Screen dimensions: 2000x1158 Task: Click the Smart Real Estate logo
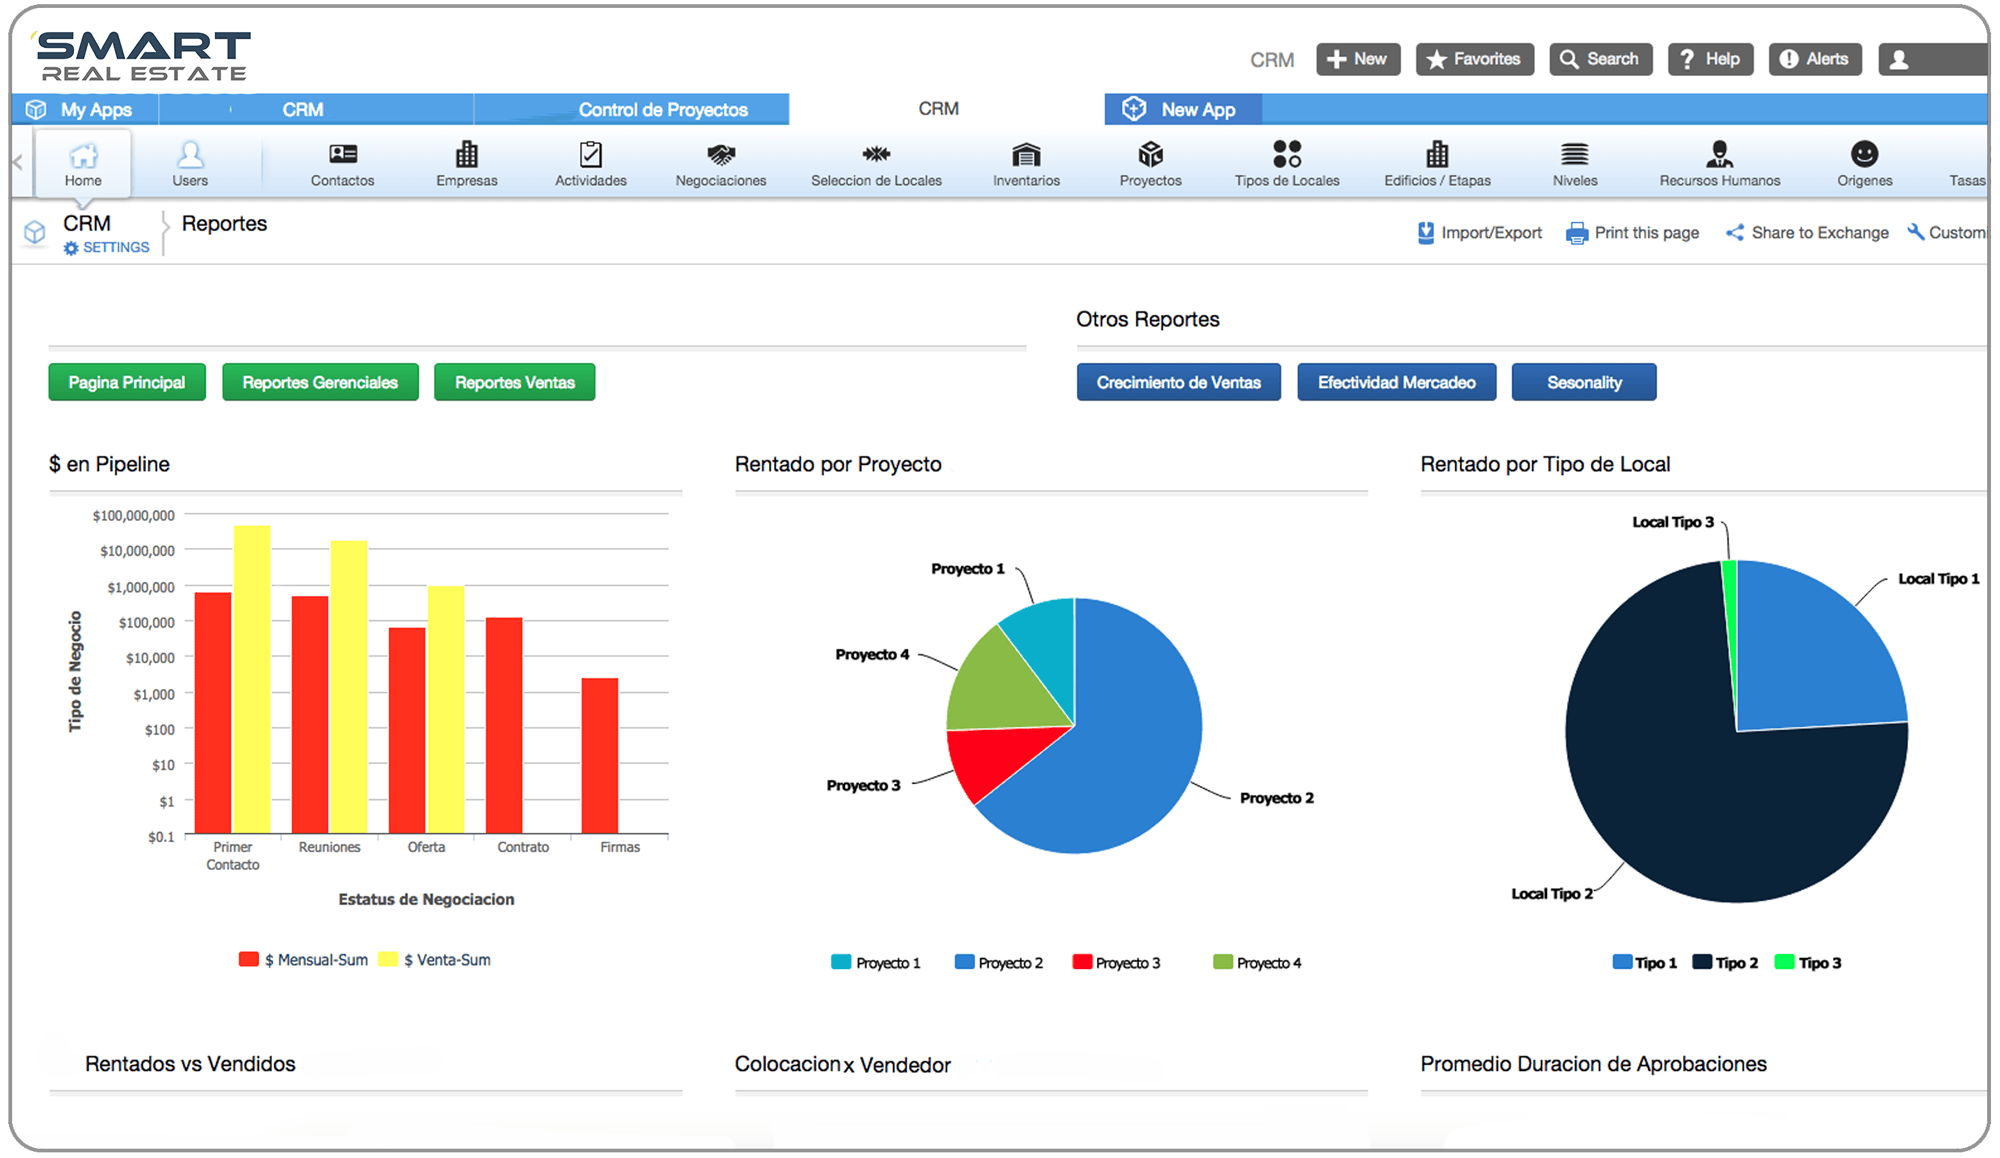(144, 56)
